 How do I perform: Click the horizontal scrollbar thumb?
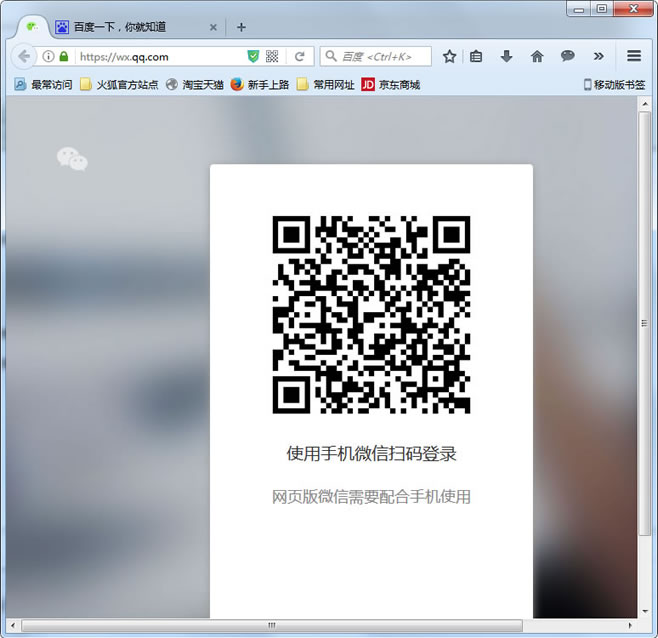[x=272, y=625]
